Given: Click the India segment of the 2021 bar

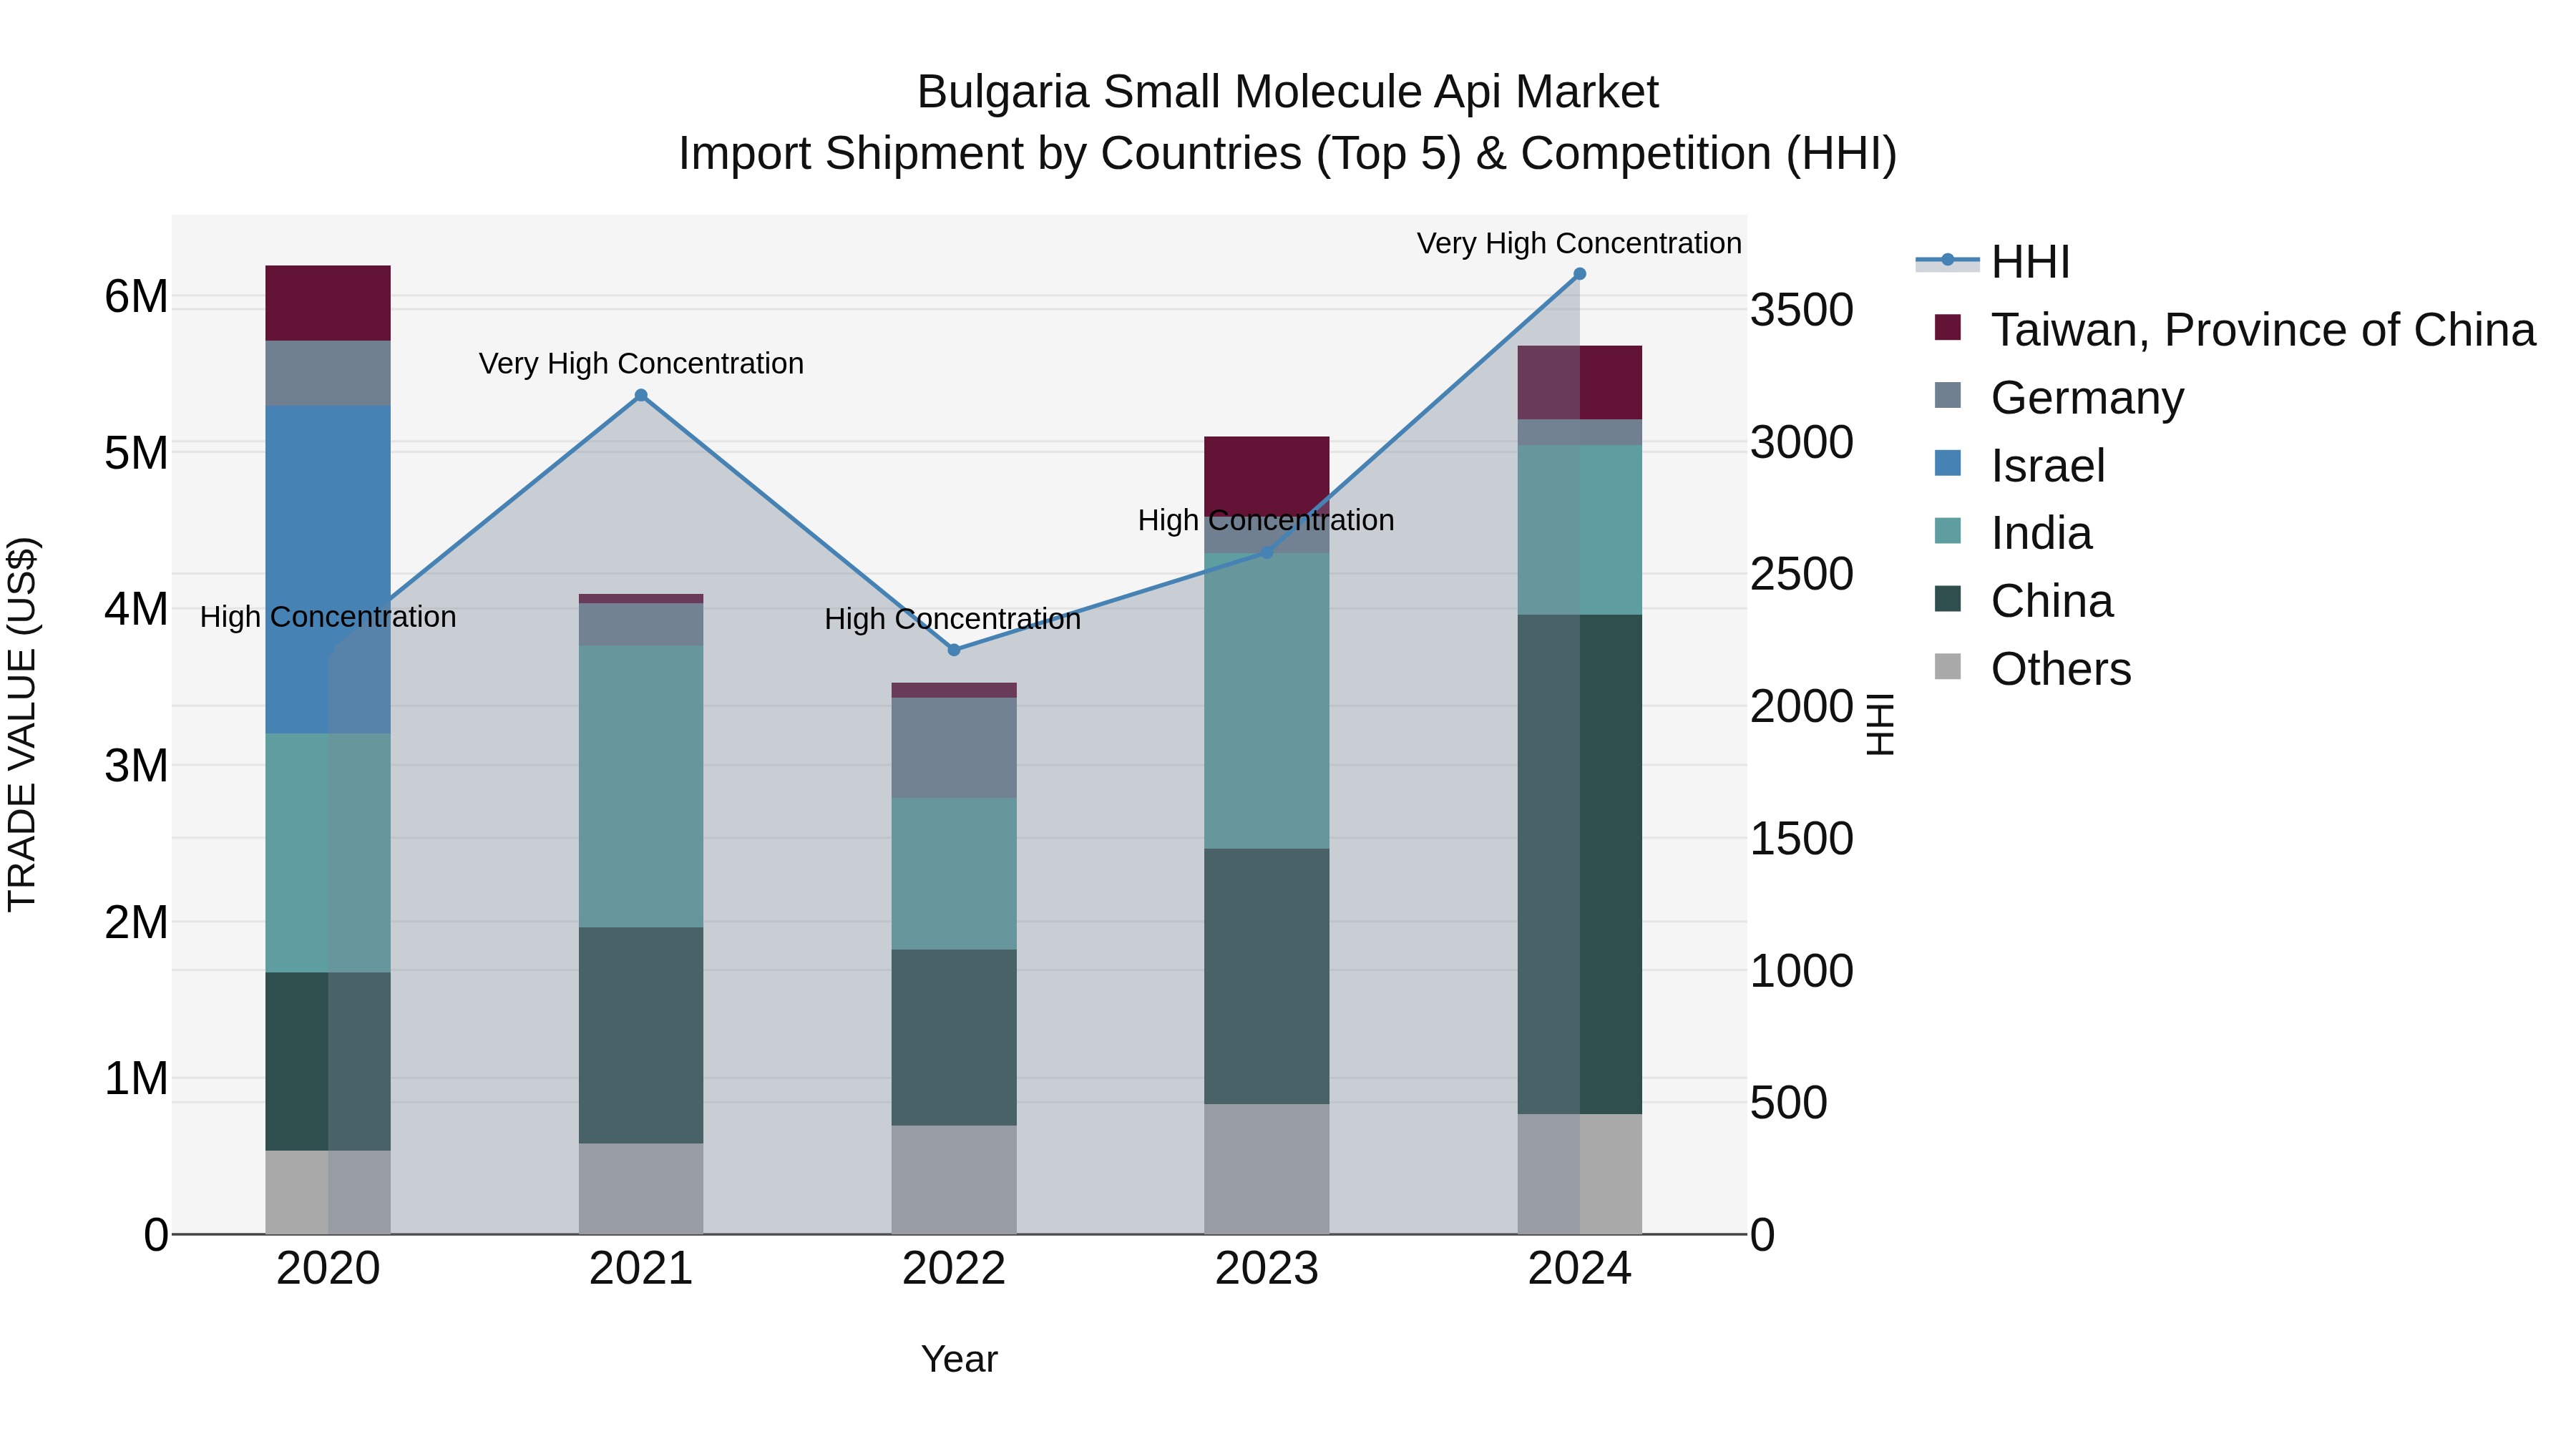Looking at the screenshot, I should (641, 786).
